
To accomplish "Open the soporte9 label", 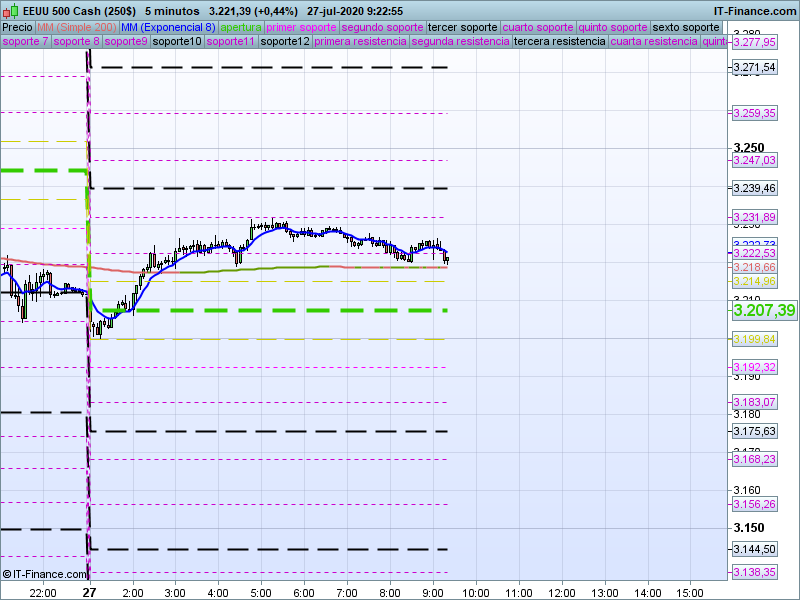I will tap(126, 41).
